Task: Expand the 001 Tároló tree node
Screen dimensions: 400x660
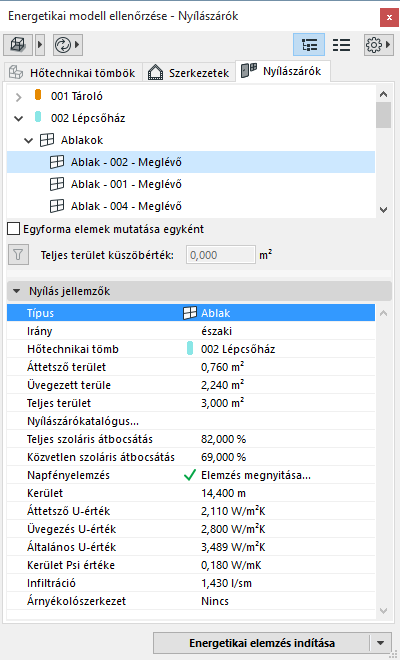Action: click(18, 97)
